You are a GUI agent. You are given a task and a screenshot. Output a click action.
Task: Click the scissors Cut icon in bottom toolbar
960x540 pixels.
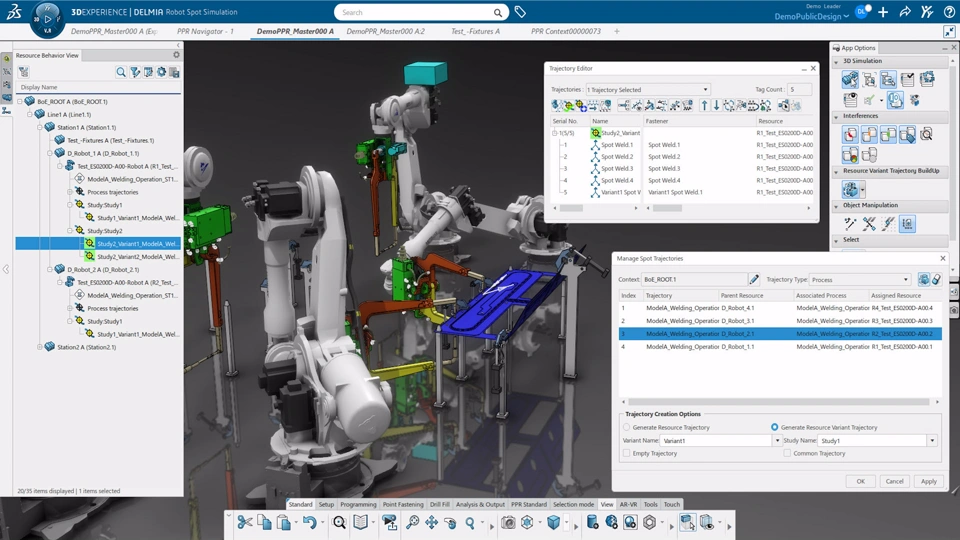(245, 522)
